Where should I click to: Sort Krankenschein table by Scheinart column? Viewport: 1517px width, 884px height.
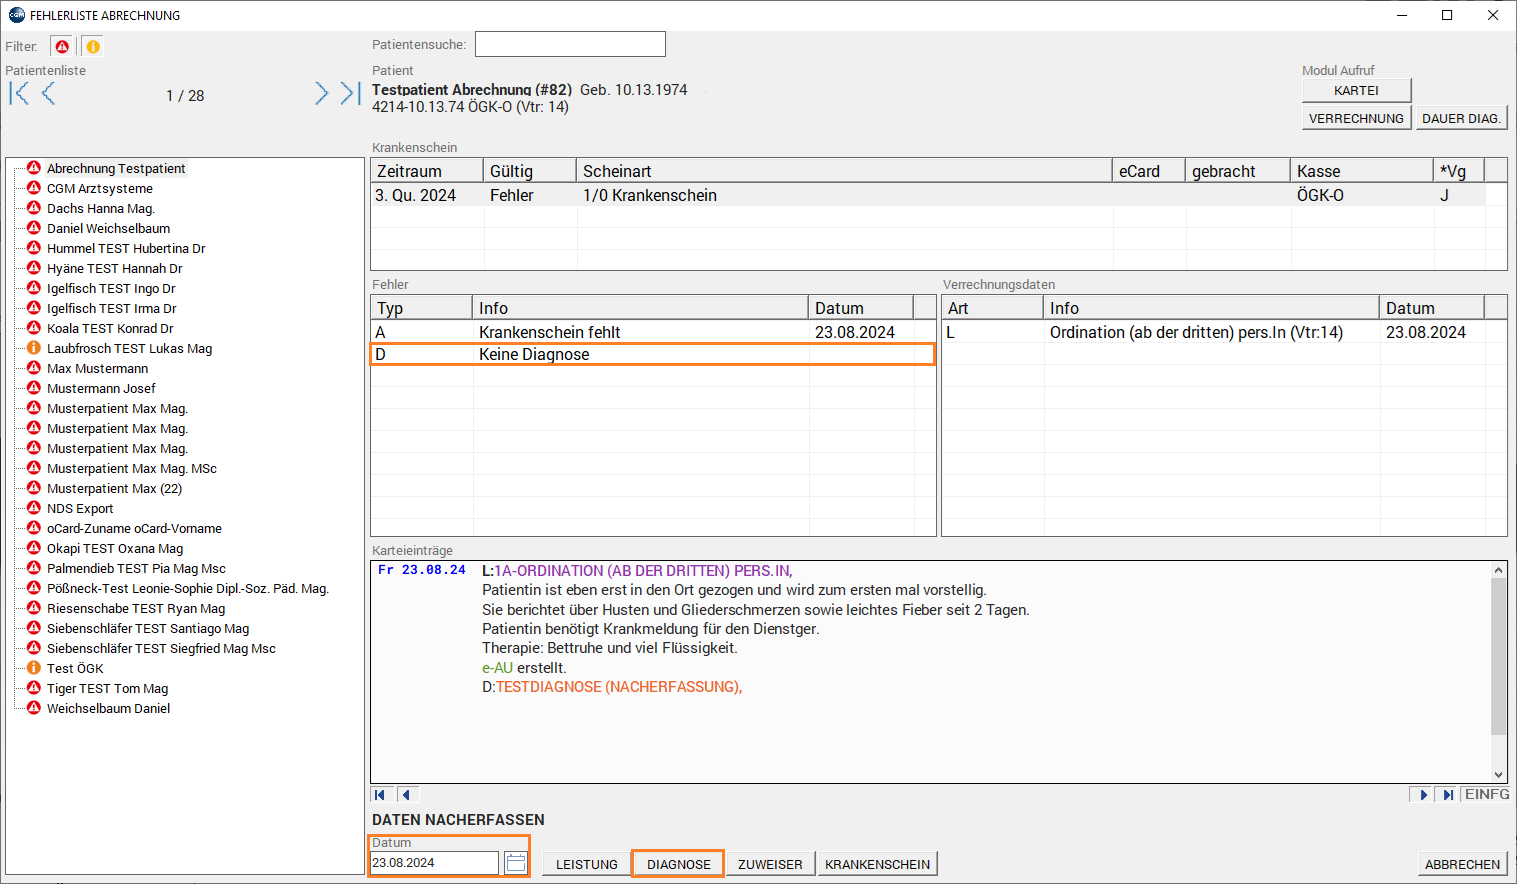[x=843, y=172]
